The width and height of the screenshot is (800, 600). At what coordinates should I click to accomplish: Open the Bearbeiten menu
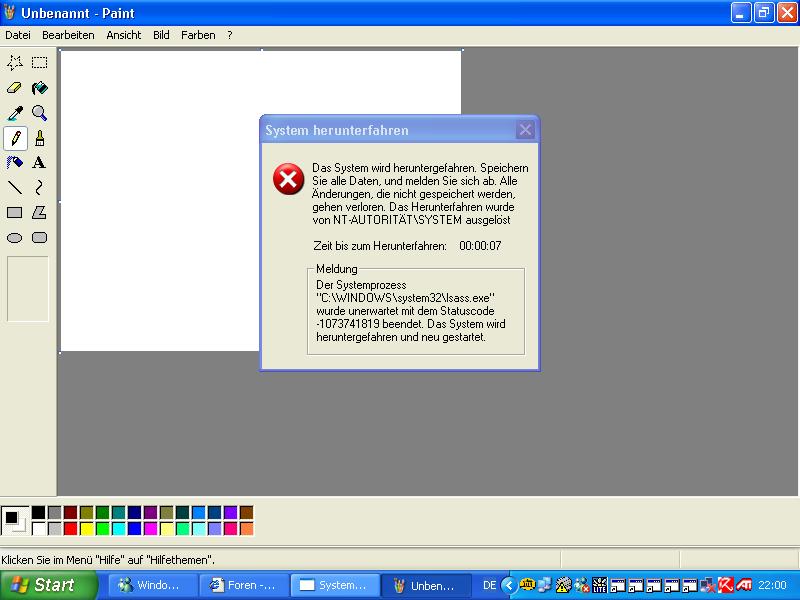68,35
